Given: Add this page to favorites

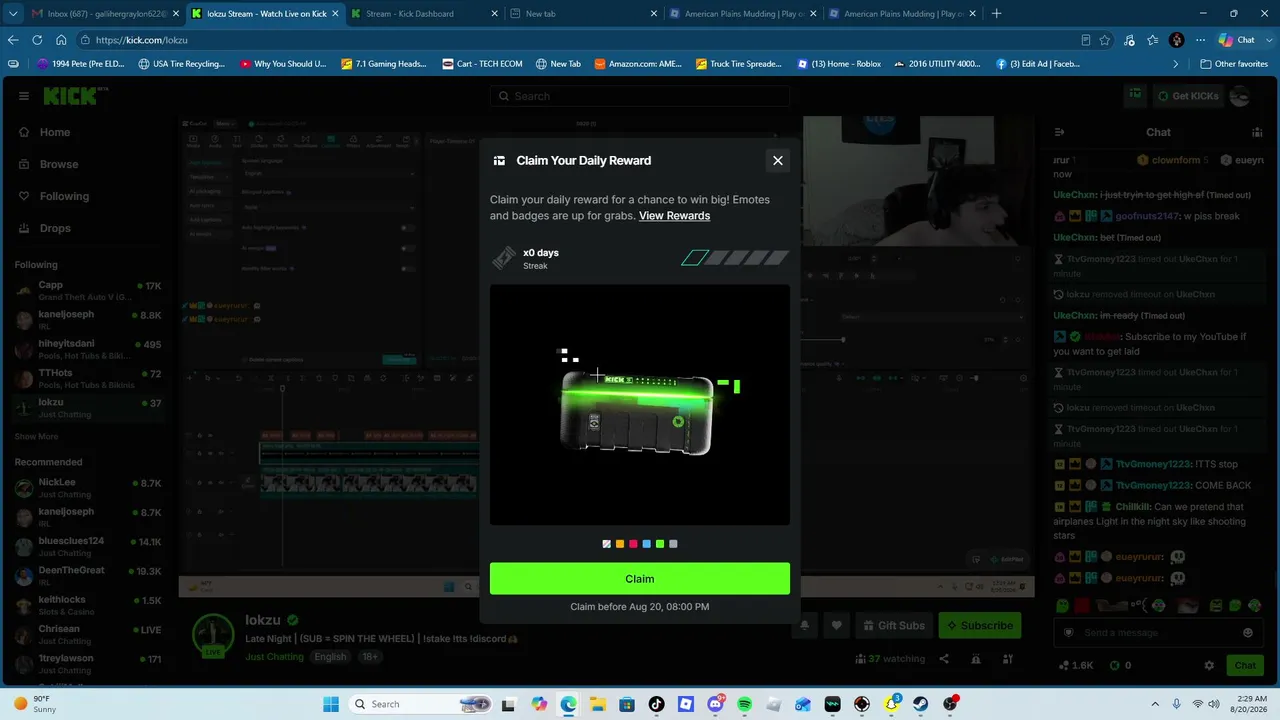Looking at the screenshot, I should pyautogui.click(x=1105, y=40).
